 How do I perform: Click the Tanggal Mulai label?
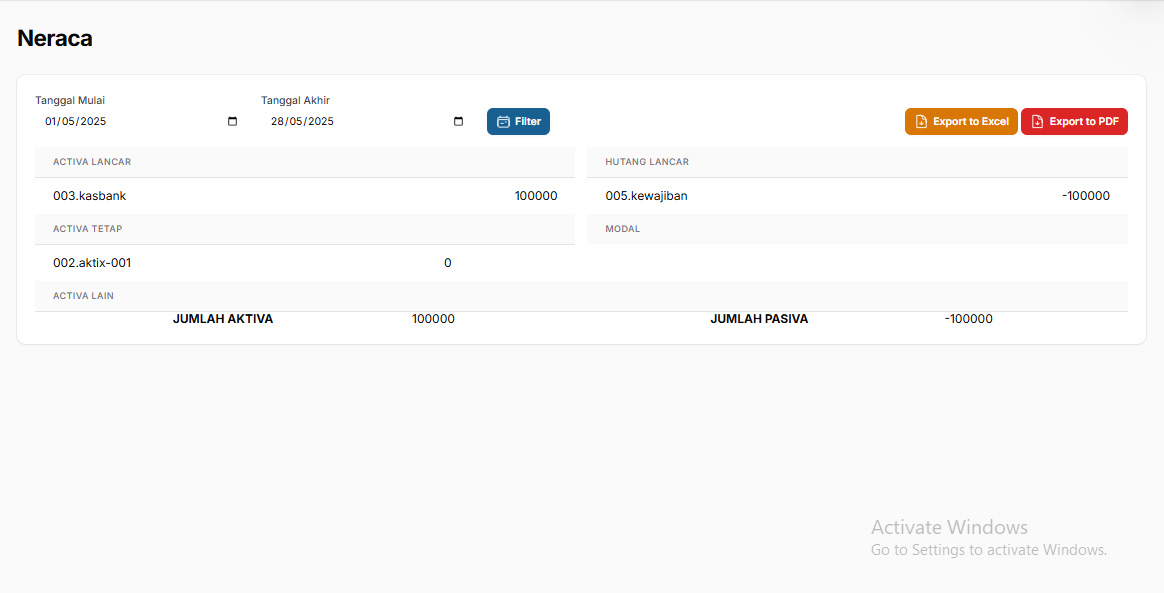tap(70, 100)
